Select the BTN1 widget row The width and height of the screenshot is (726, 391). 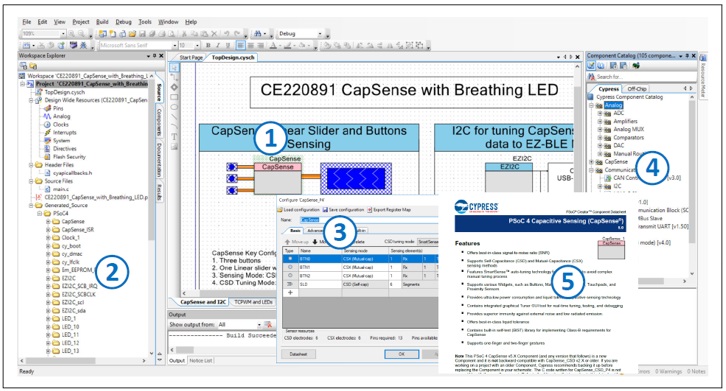click(360, 267)
